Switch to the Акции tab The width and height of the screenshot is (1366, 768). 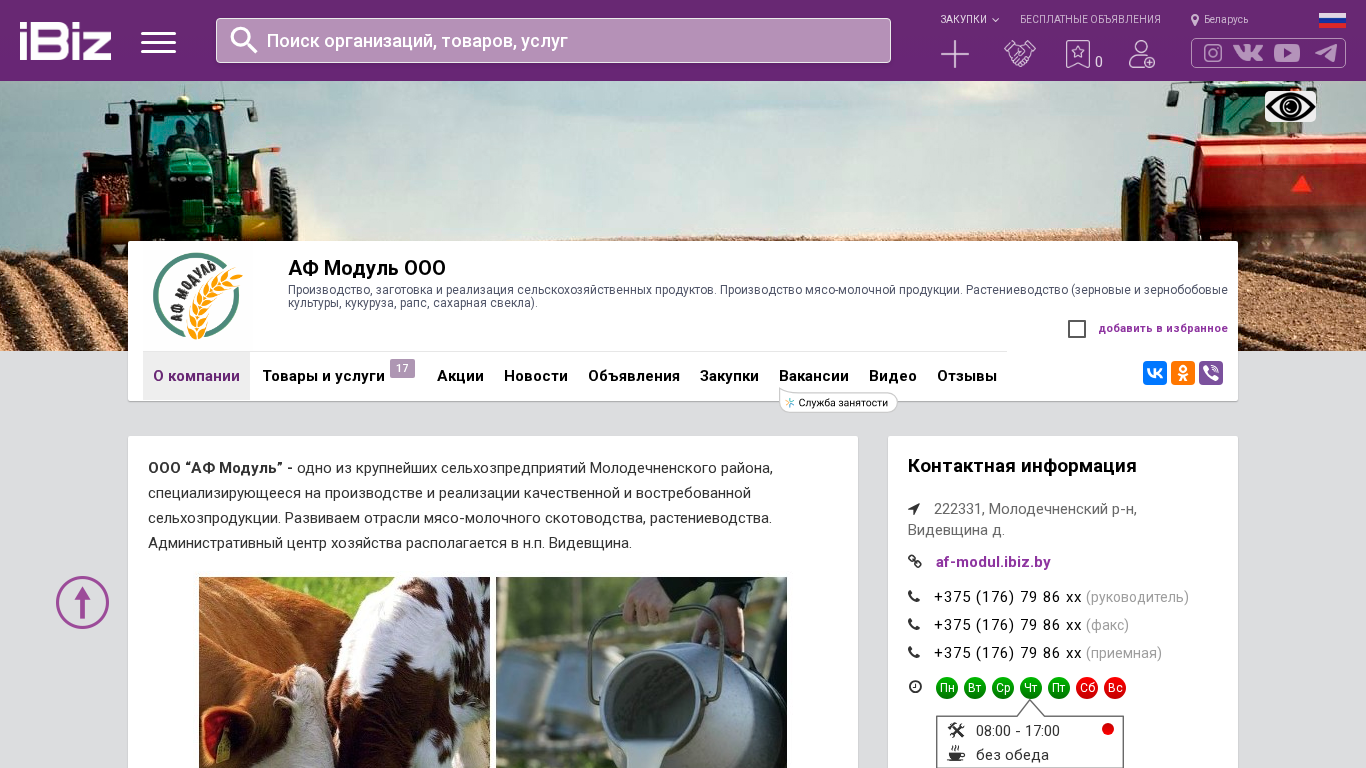[x=460, y=376]
